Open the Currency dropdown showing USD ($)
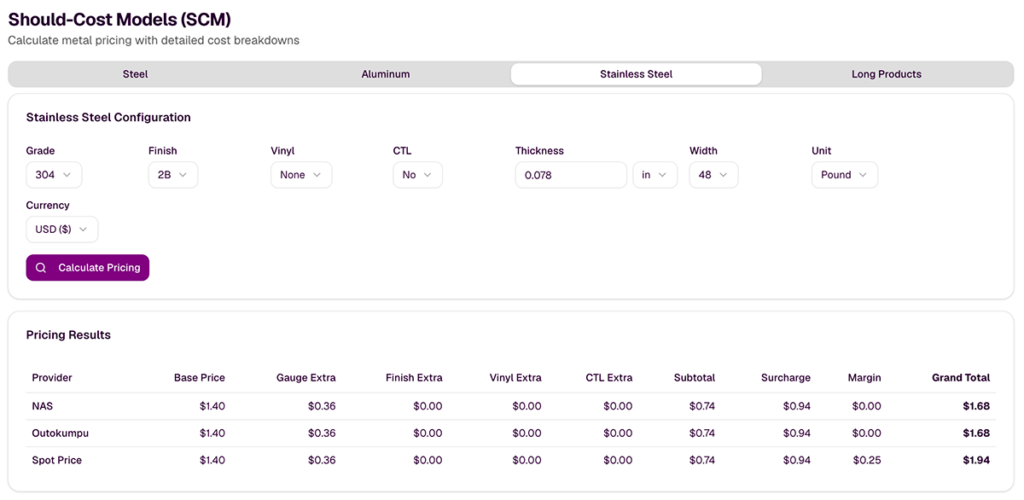1024x500 pixels. tap(62, 230)
